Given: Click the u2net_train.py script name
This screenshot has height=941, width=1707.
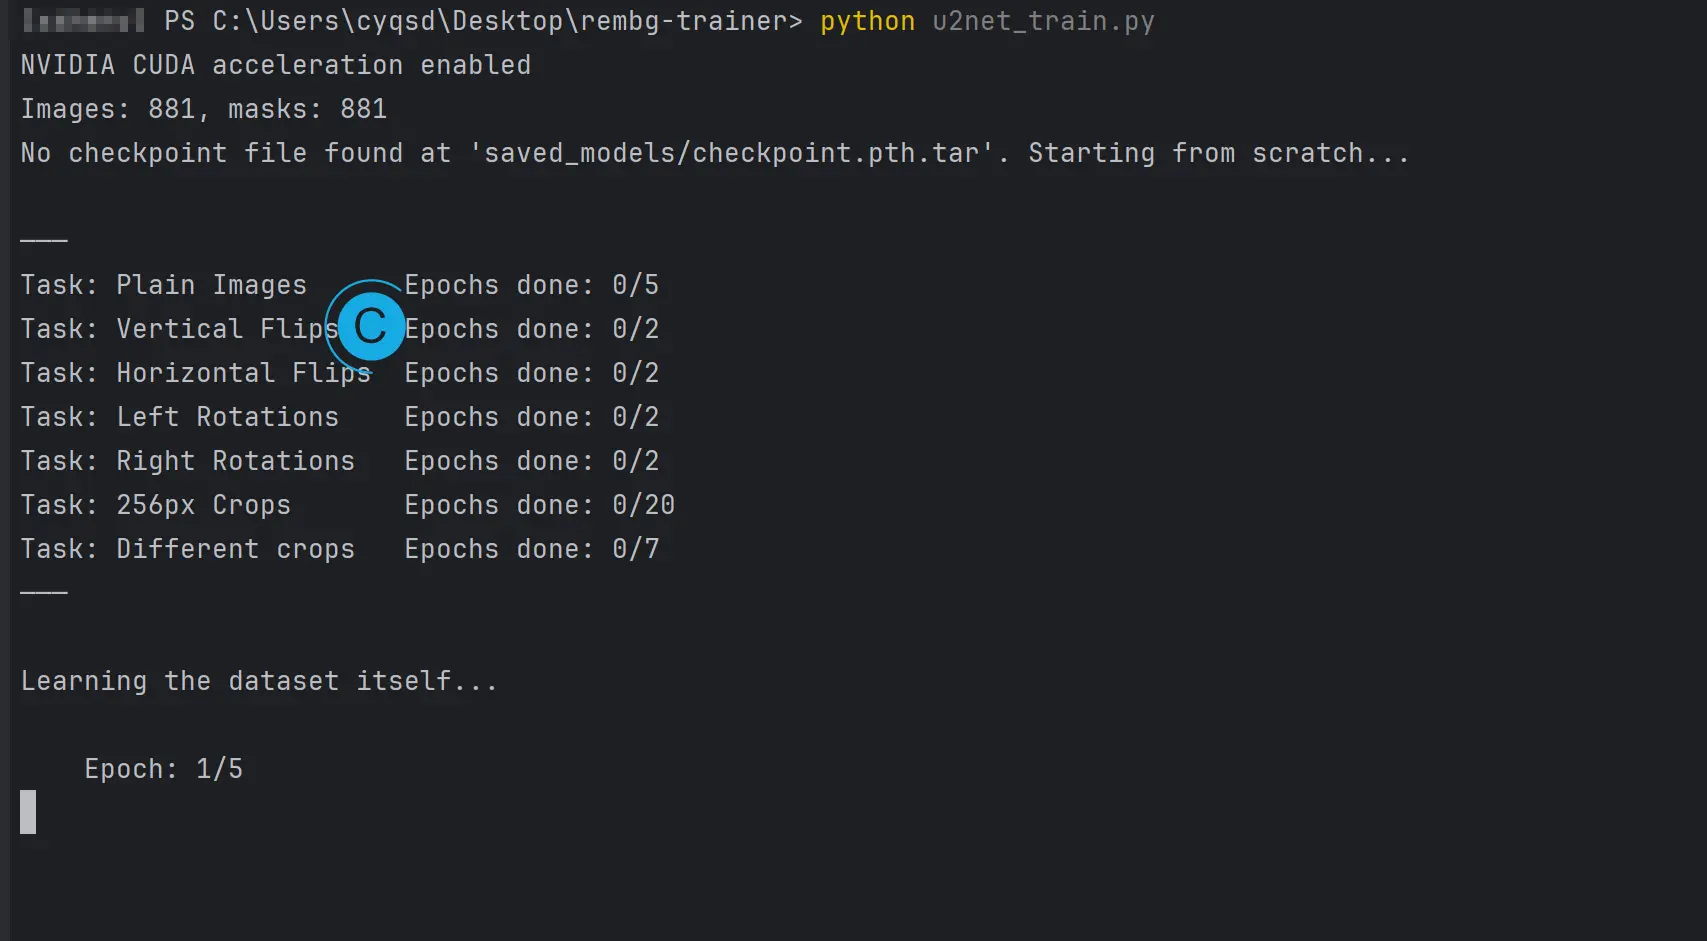Looking at the screenshot, I should point(1043,21).
